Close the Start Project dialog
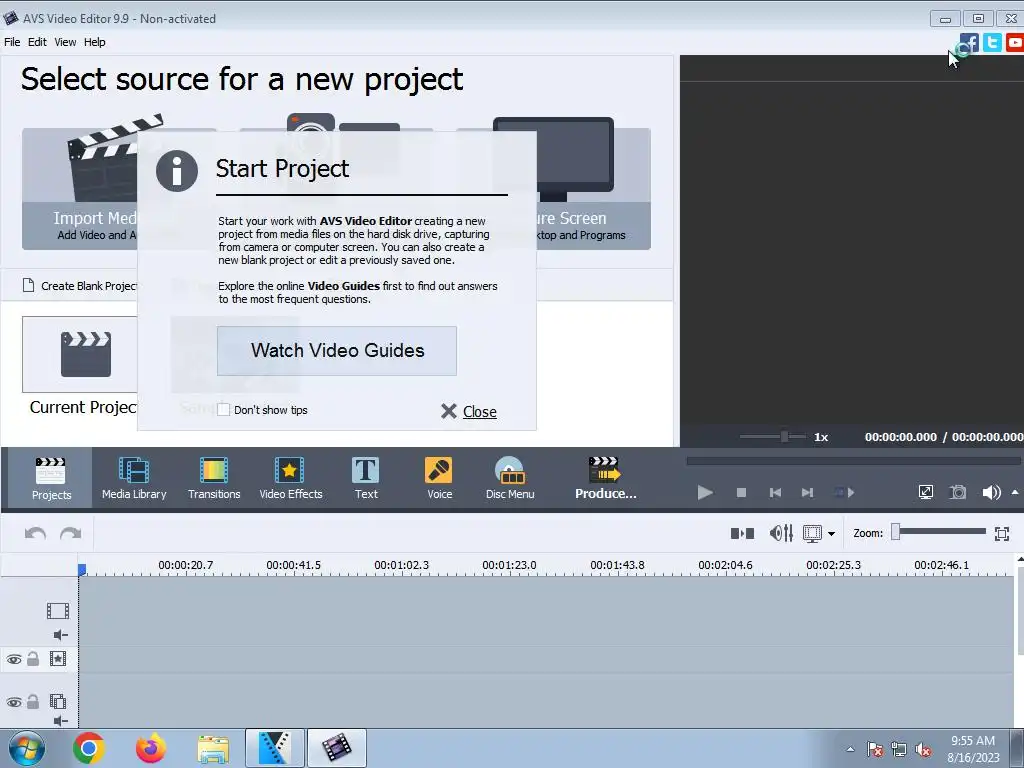 (469, 411)
